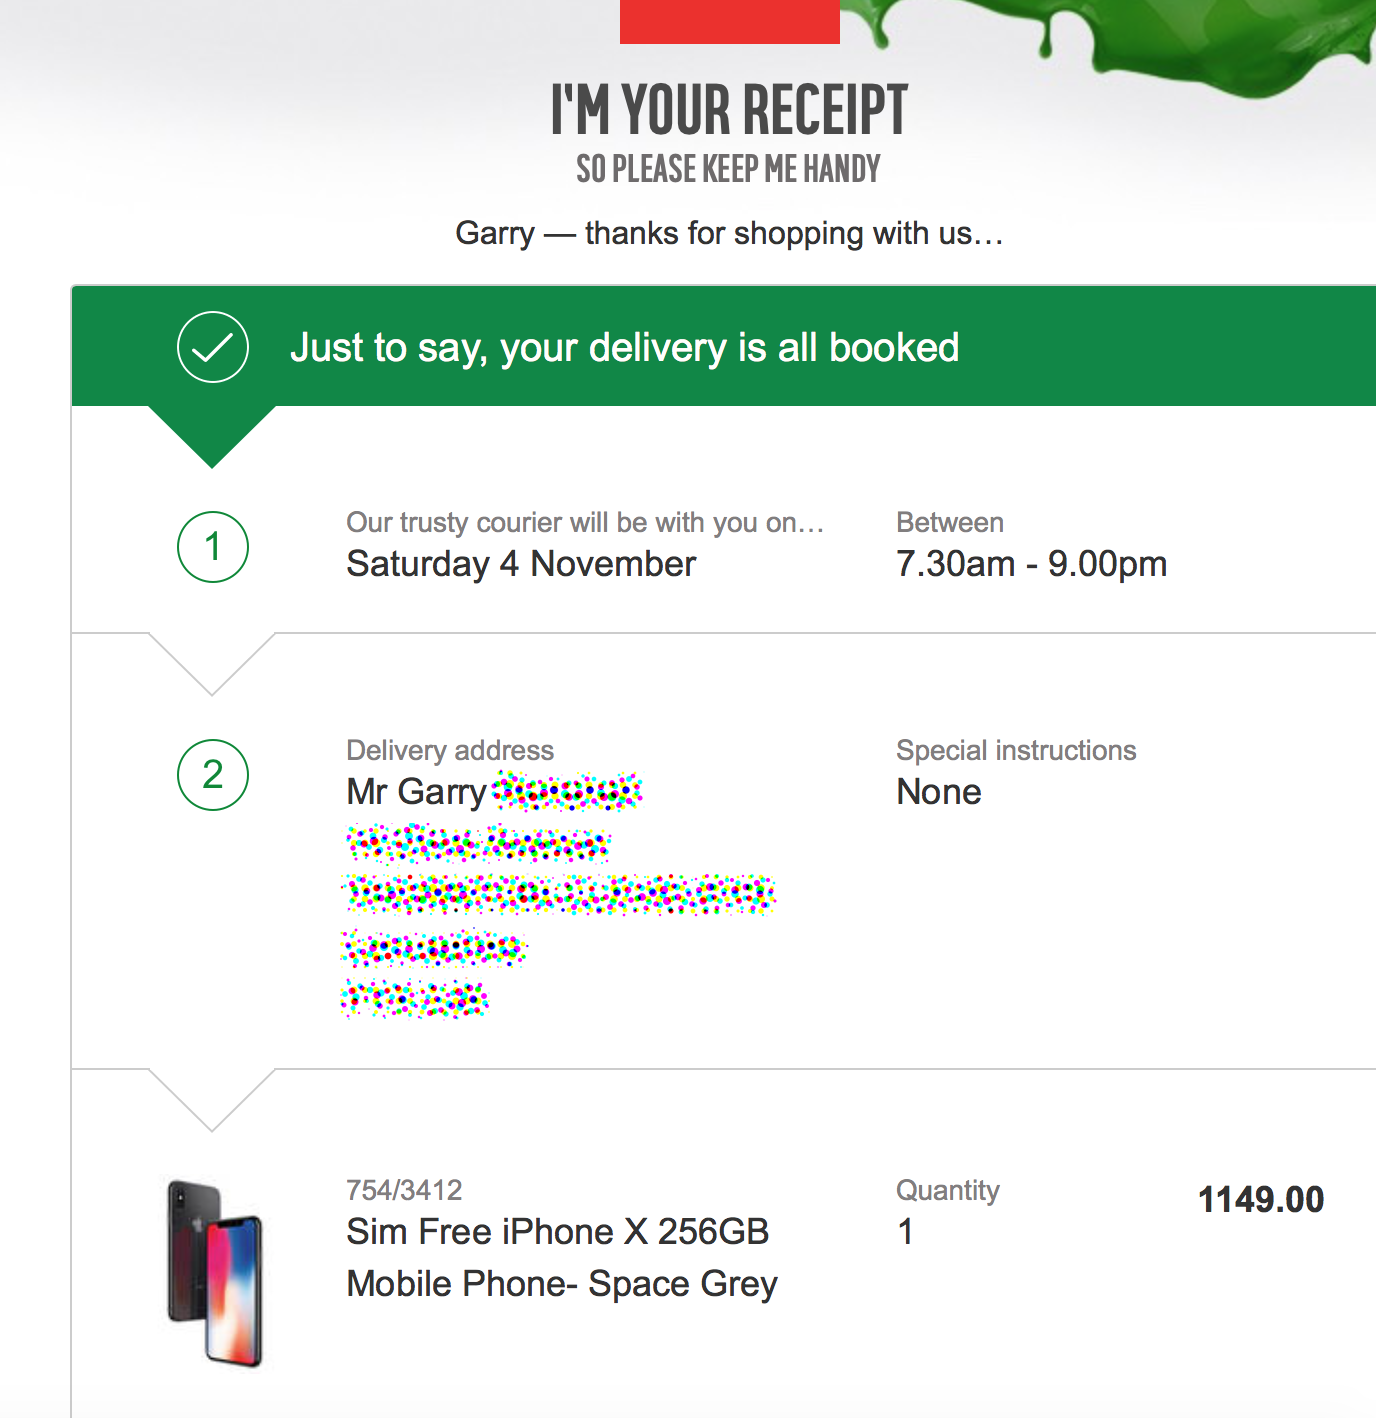Image resolution: width=1376 pixels, height=1418 pixels.
Task: Click the 1149.00 price
Action: coord(1261,1199)
